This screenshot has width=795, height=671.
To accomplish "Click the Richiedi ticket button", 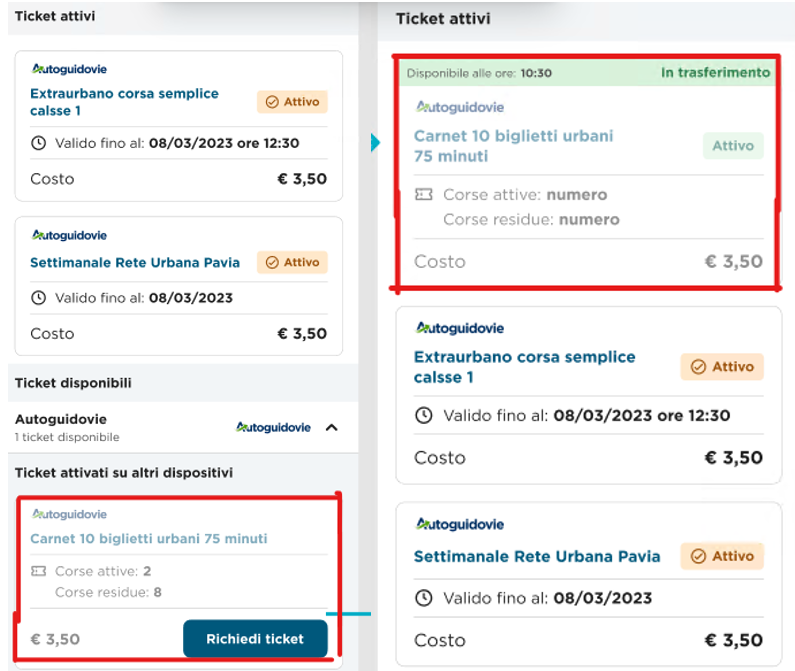I will pyautogui.click(x=255, y=639).
